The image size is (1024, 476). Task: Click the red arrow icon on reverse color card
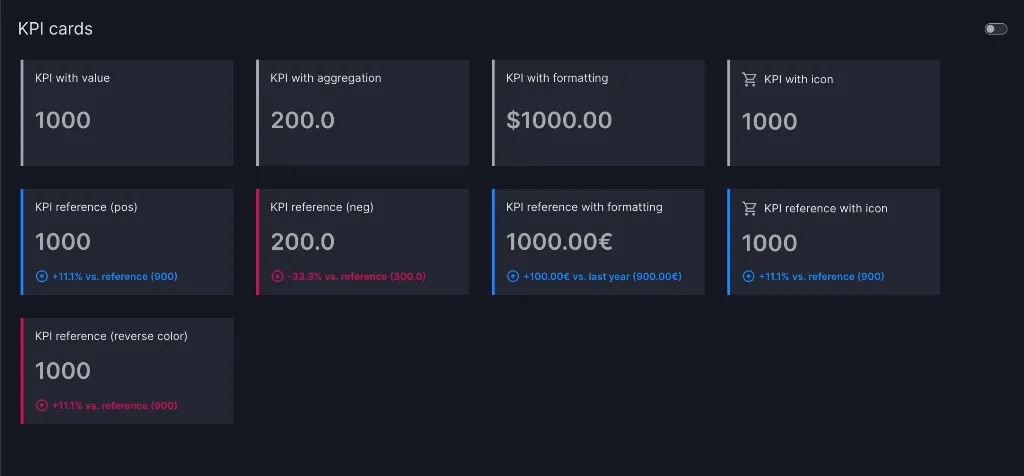(41, 405)
